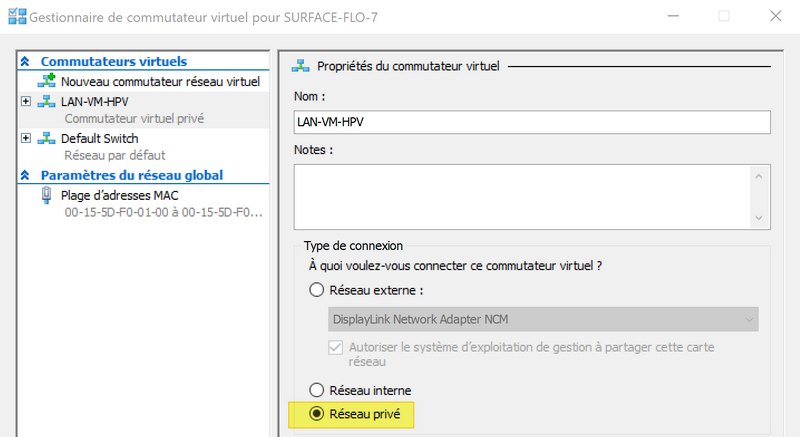This screenshot has height=437, width=800.
Task: Click the Notes scrollbar down arrow
Action: tap(761, 218)
